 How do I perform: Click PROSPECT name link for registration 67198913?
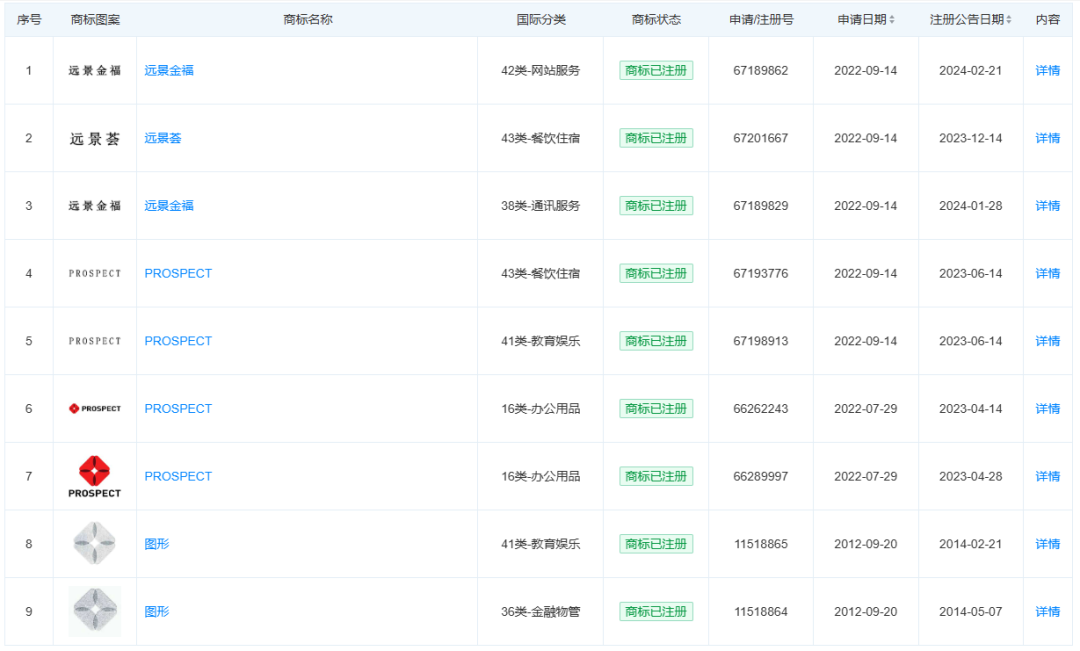pyautogui.click(x=178, y=341)
